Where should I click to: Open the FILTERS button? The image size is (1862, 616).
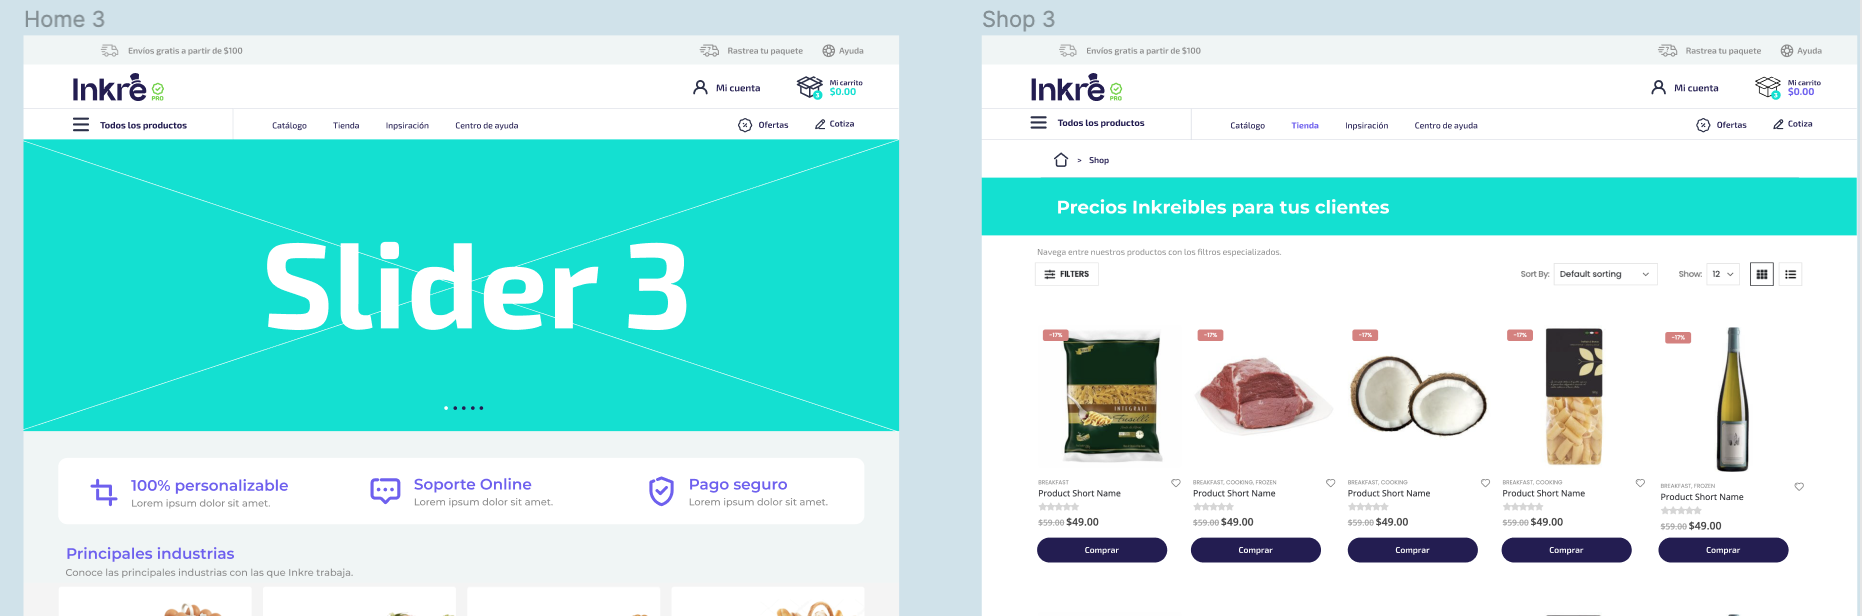click(x=1067, y=274)
